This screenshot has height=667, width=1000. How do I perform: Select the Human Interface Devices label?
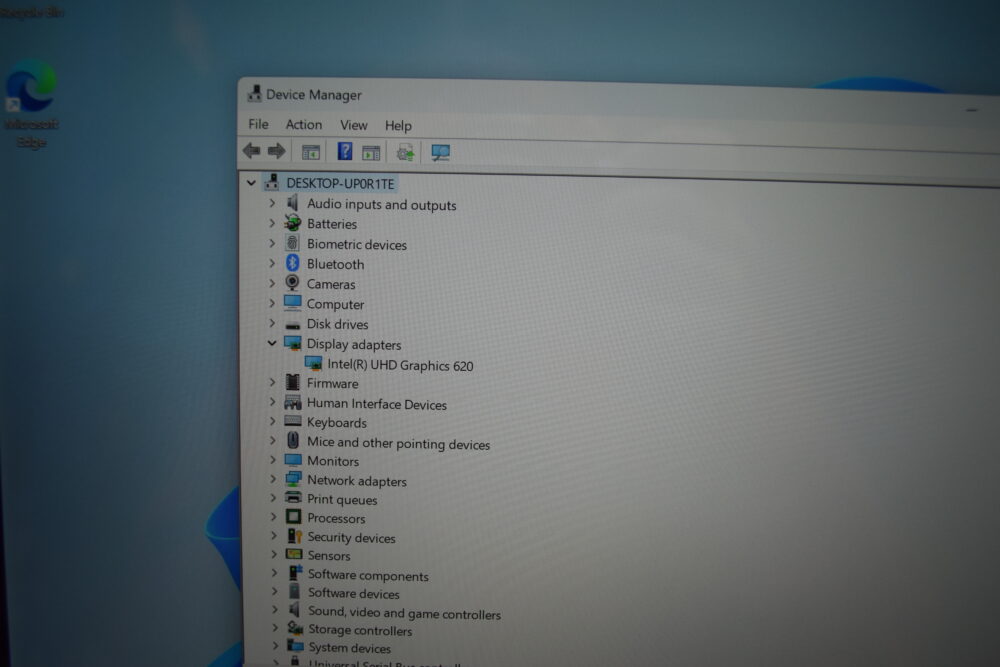376,404
